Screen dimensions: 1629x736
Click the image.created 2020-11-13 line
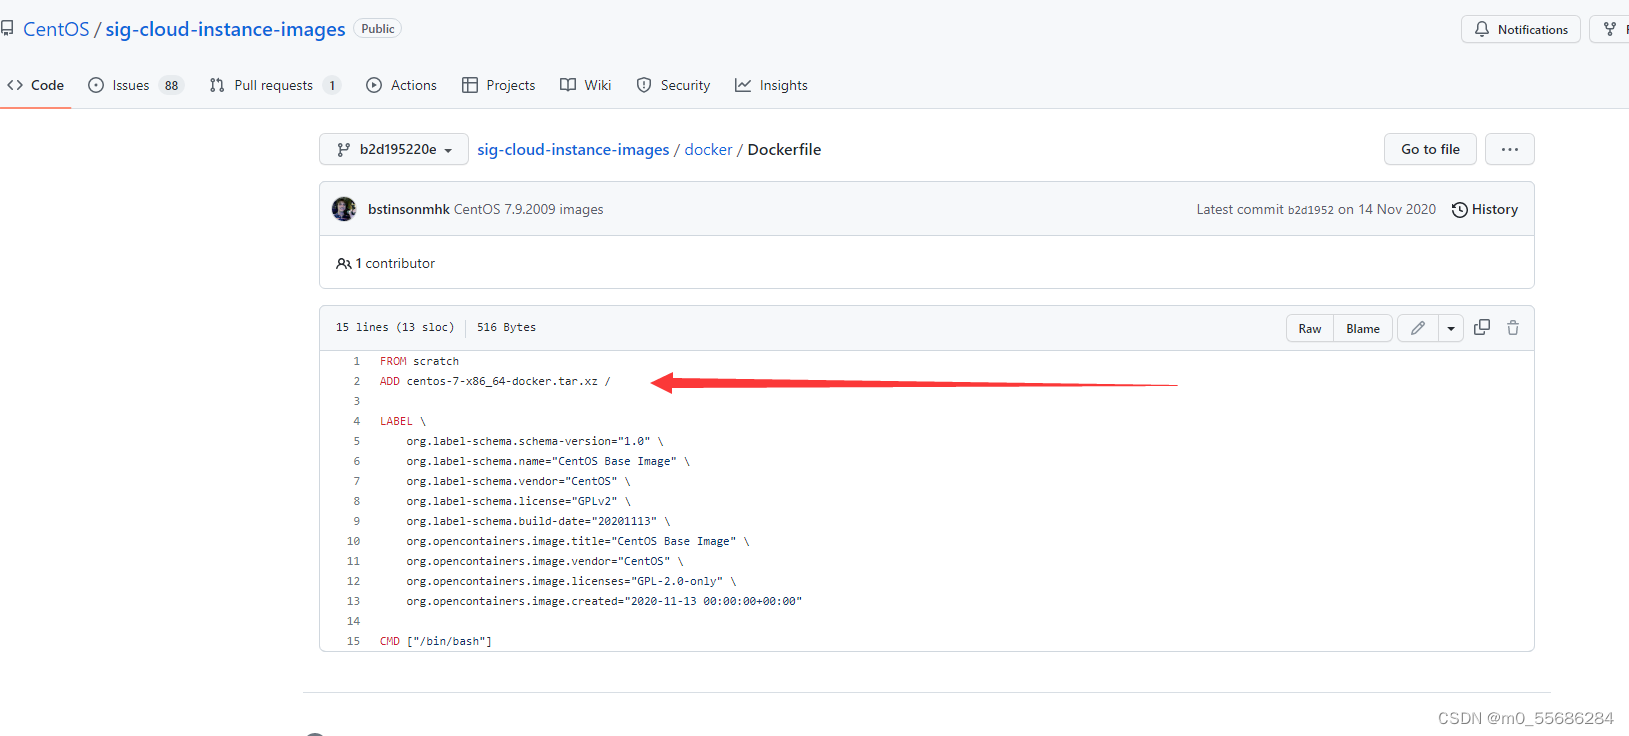pos(604,601)
